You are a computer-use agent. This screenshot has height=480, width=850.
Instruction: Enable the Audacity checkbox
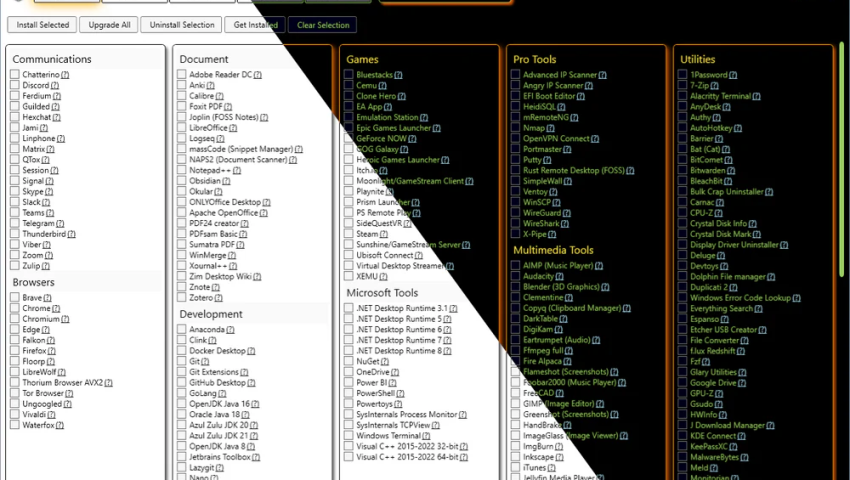tap(517, 276)
